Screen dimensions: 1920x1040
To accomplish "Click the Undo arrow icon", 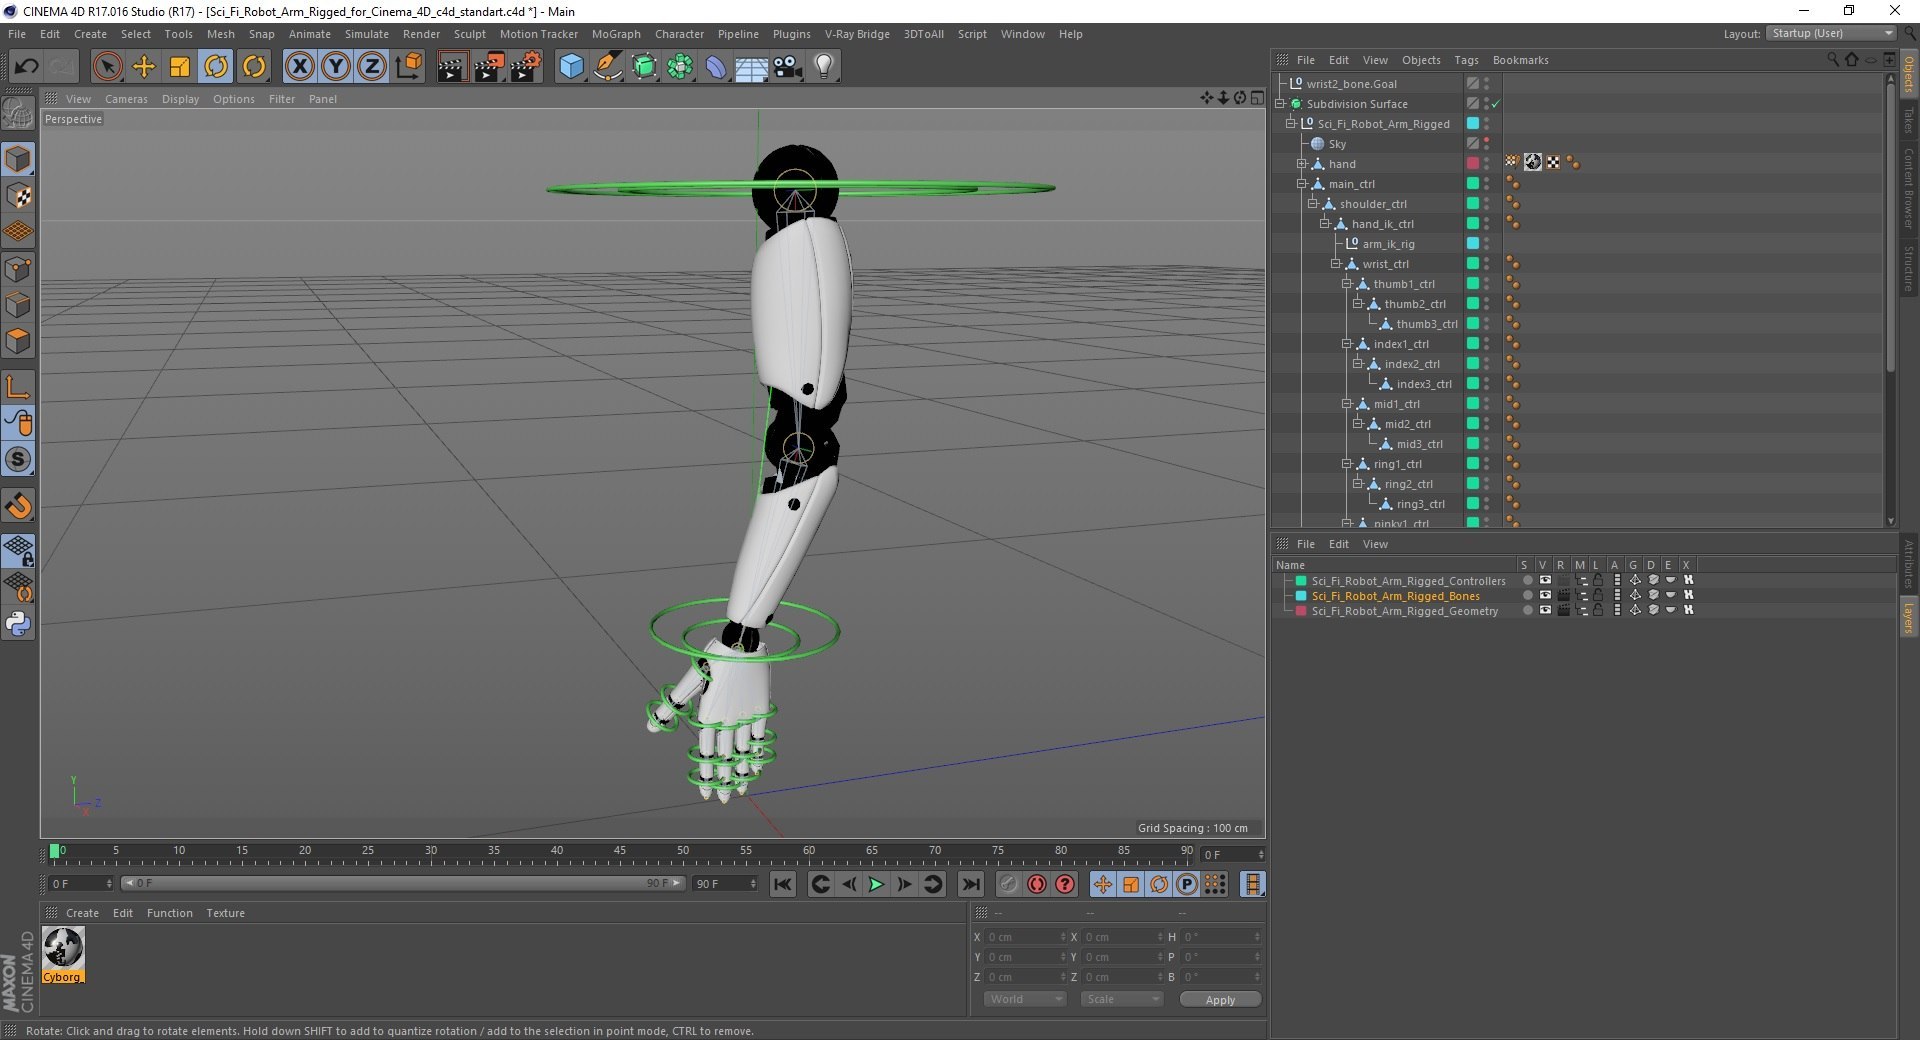I will 26,67.
